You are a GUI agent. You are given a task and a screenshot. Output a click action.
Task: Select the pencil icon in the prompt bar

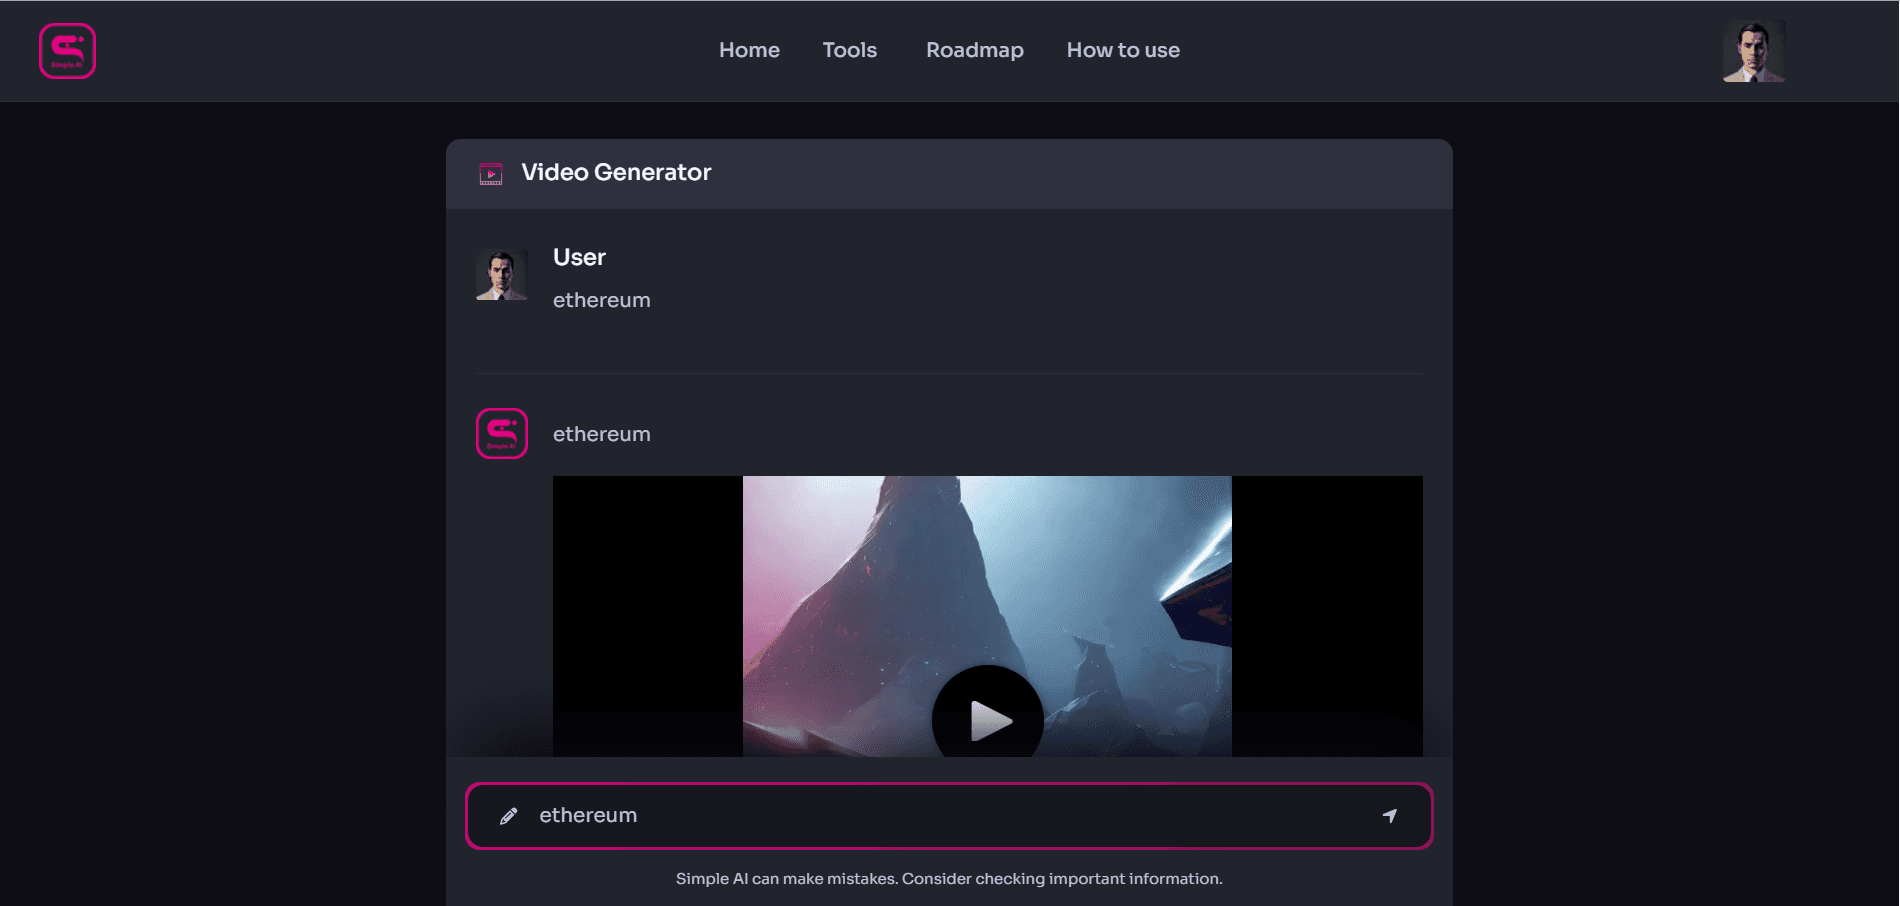click(510, 815)
